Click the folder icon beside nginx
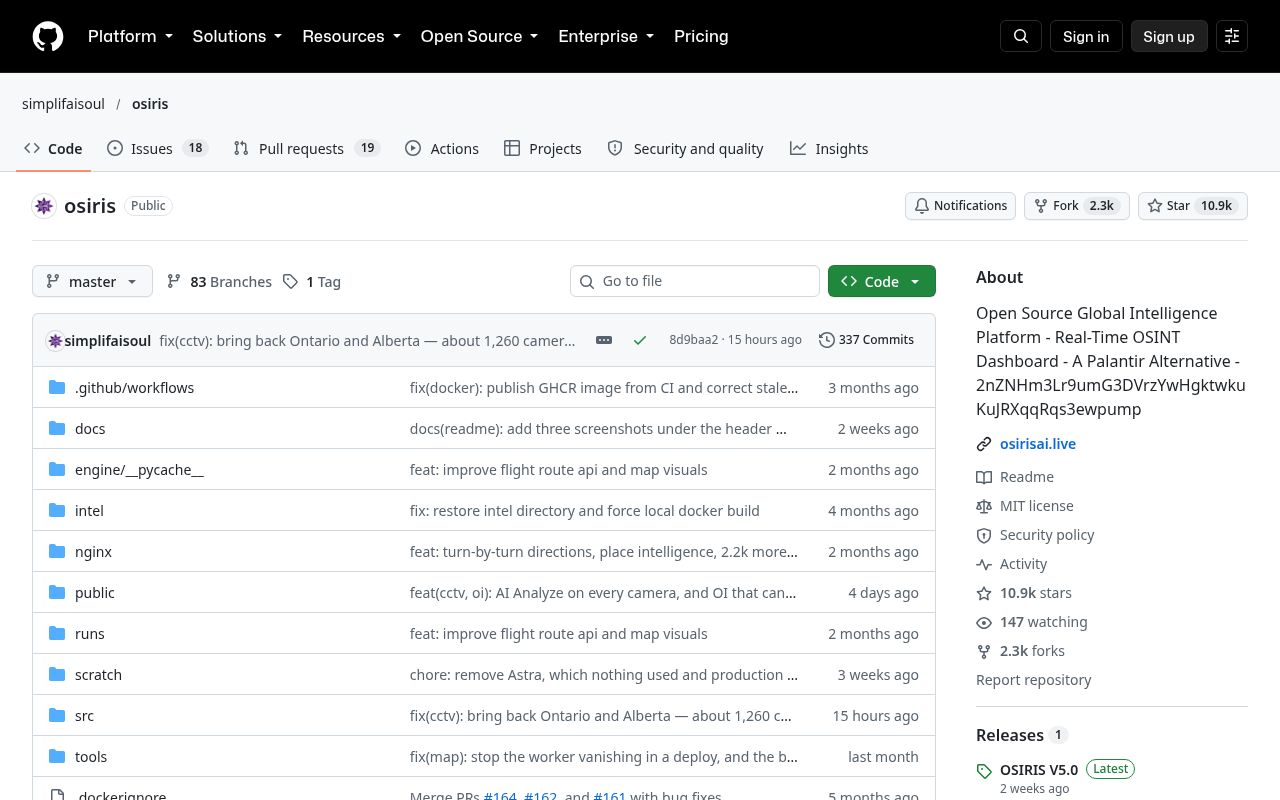Viewport: 1280px width, 800px height. tap(57, 551)
